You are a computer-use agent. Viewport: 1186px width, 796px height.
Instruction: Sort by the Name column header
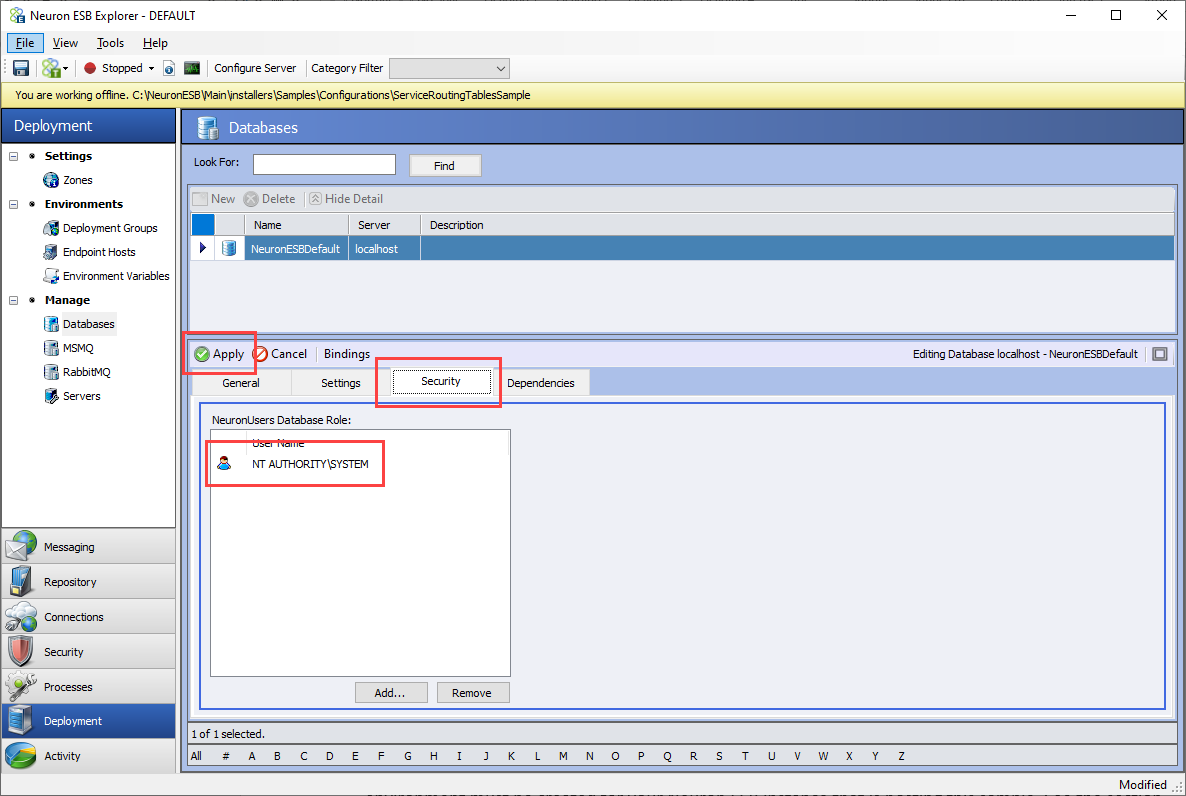[x=296, y=225]
